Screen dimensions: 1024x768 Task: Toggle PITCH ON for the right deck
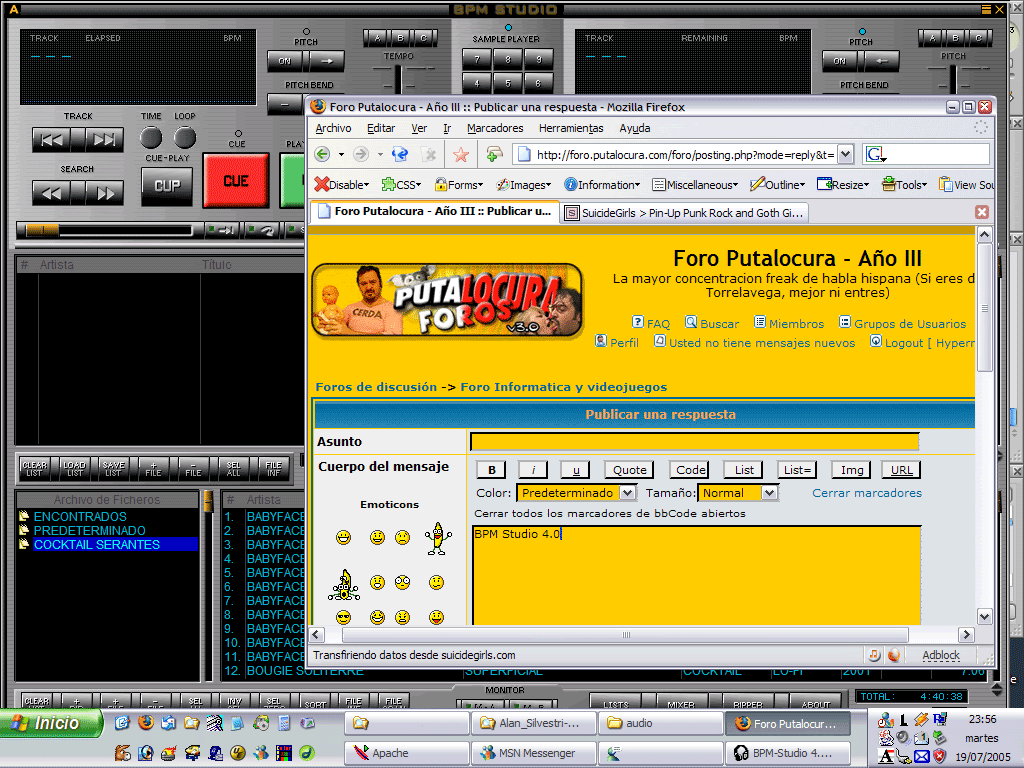click(838, 60)
